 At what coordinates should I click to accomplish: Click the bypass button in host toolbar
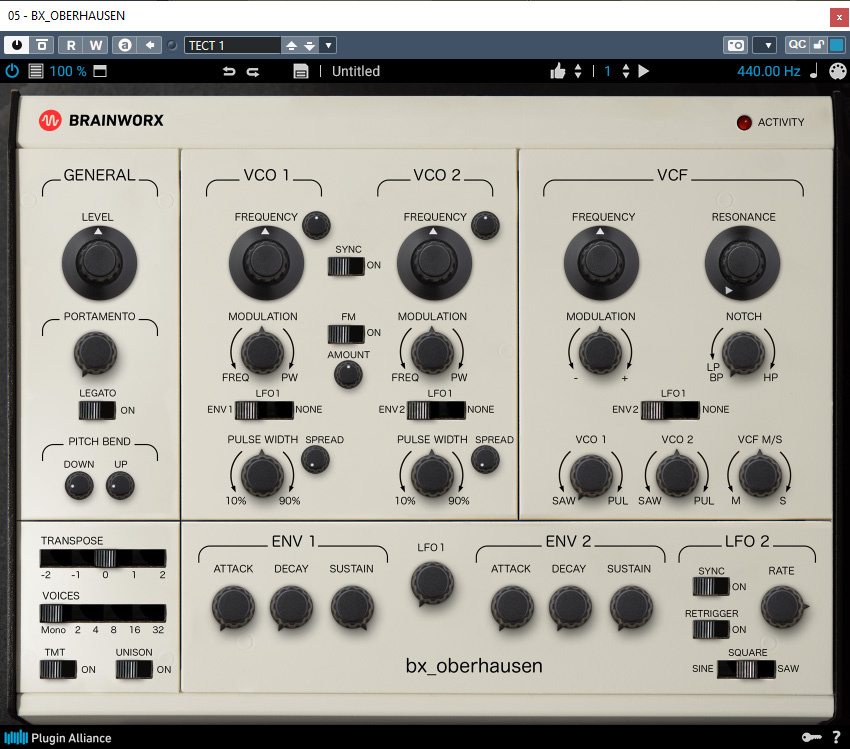click(x=42, y=45)
